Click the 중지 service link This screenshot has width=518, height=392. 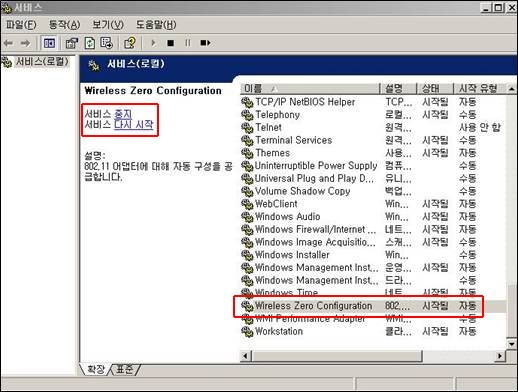click(123, 114)
